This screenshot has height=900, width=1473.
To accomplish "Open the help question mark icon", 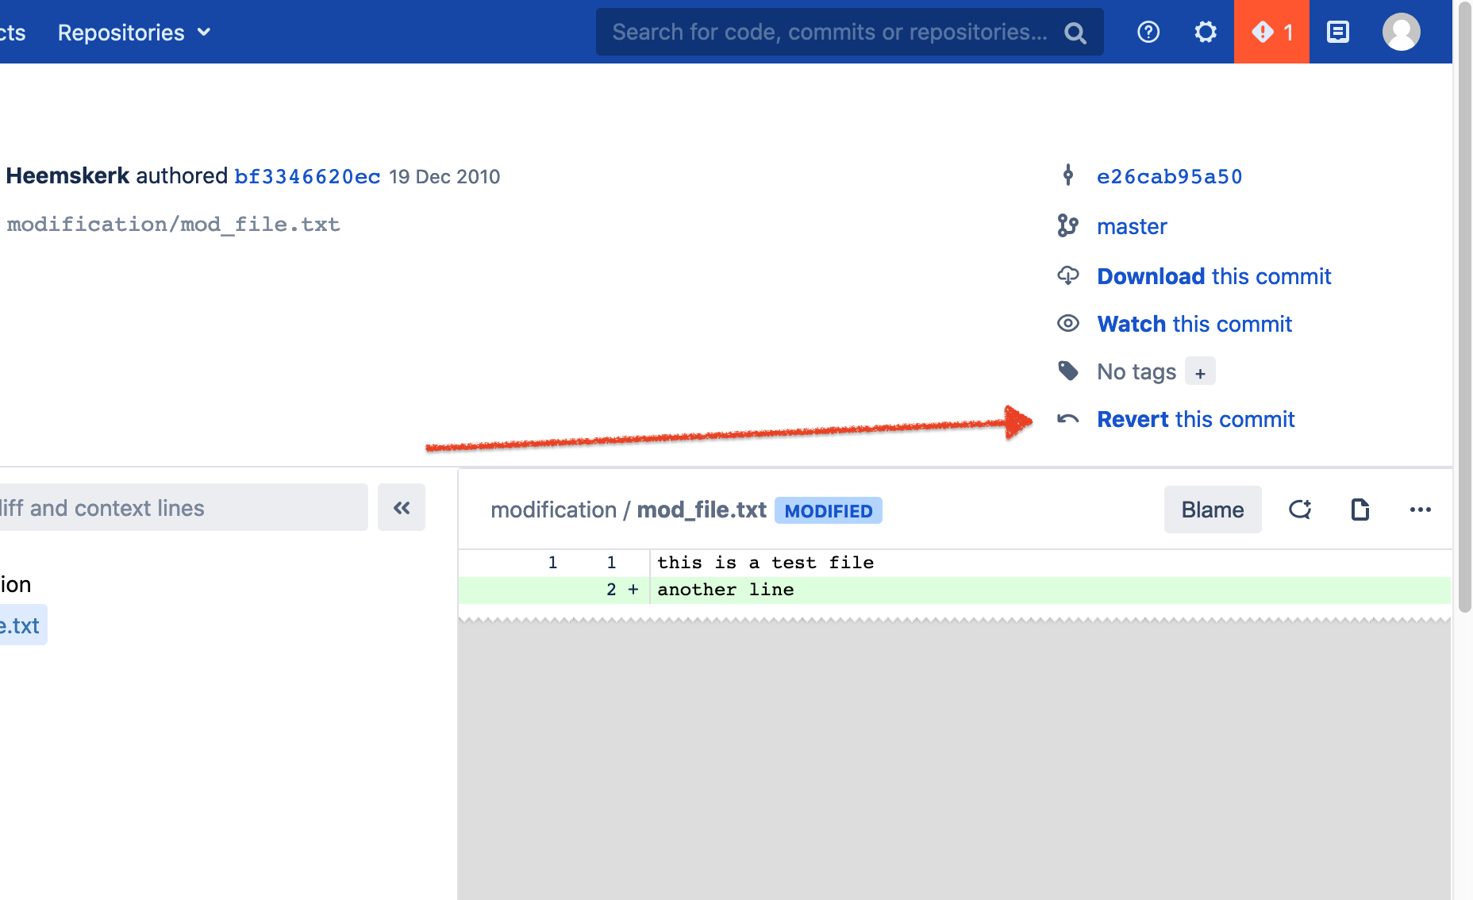I will pos(1148,32).
